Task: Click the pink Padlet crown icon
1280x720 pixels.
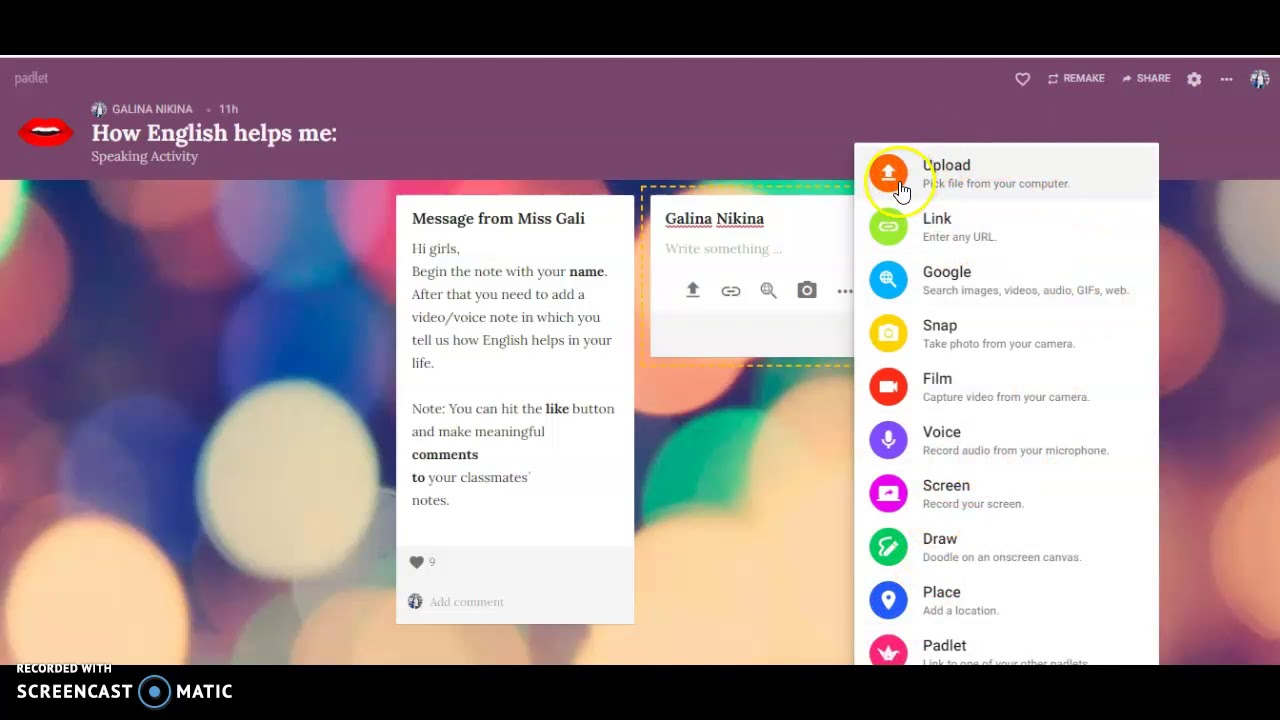Action: coord(888,650)
